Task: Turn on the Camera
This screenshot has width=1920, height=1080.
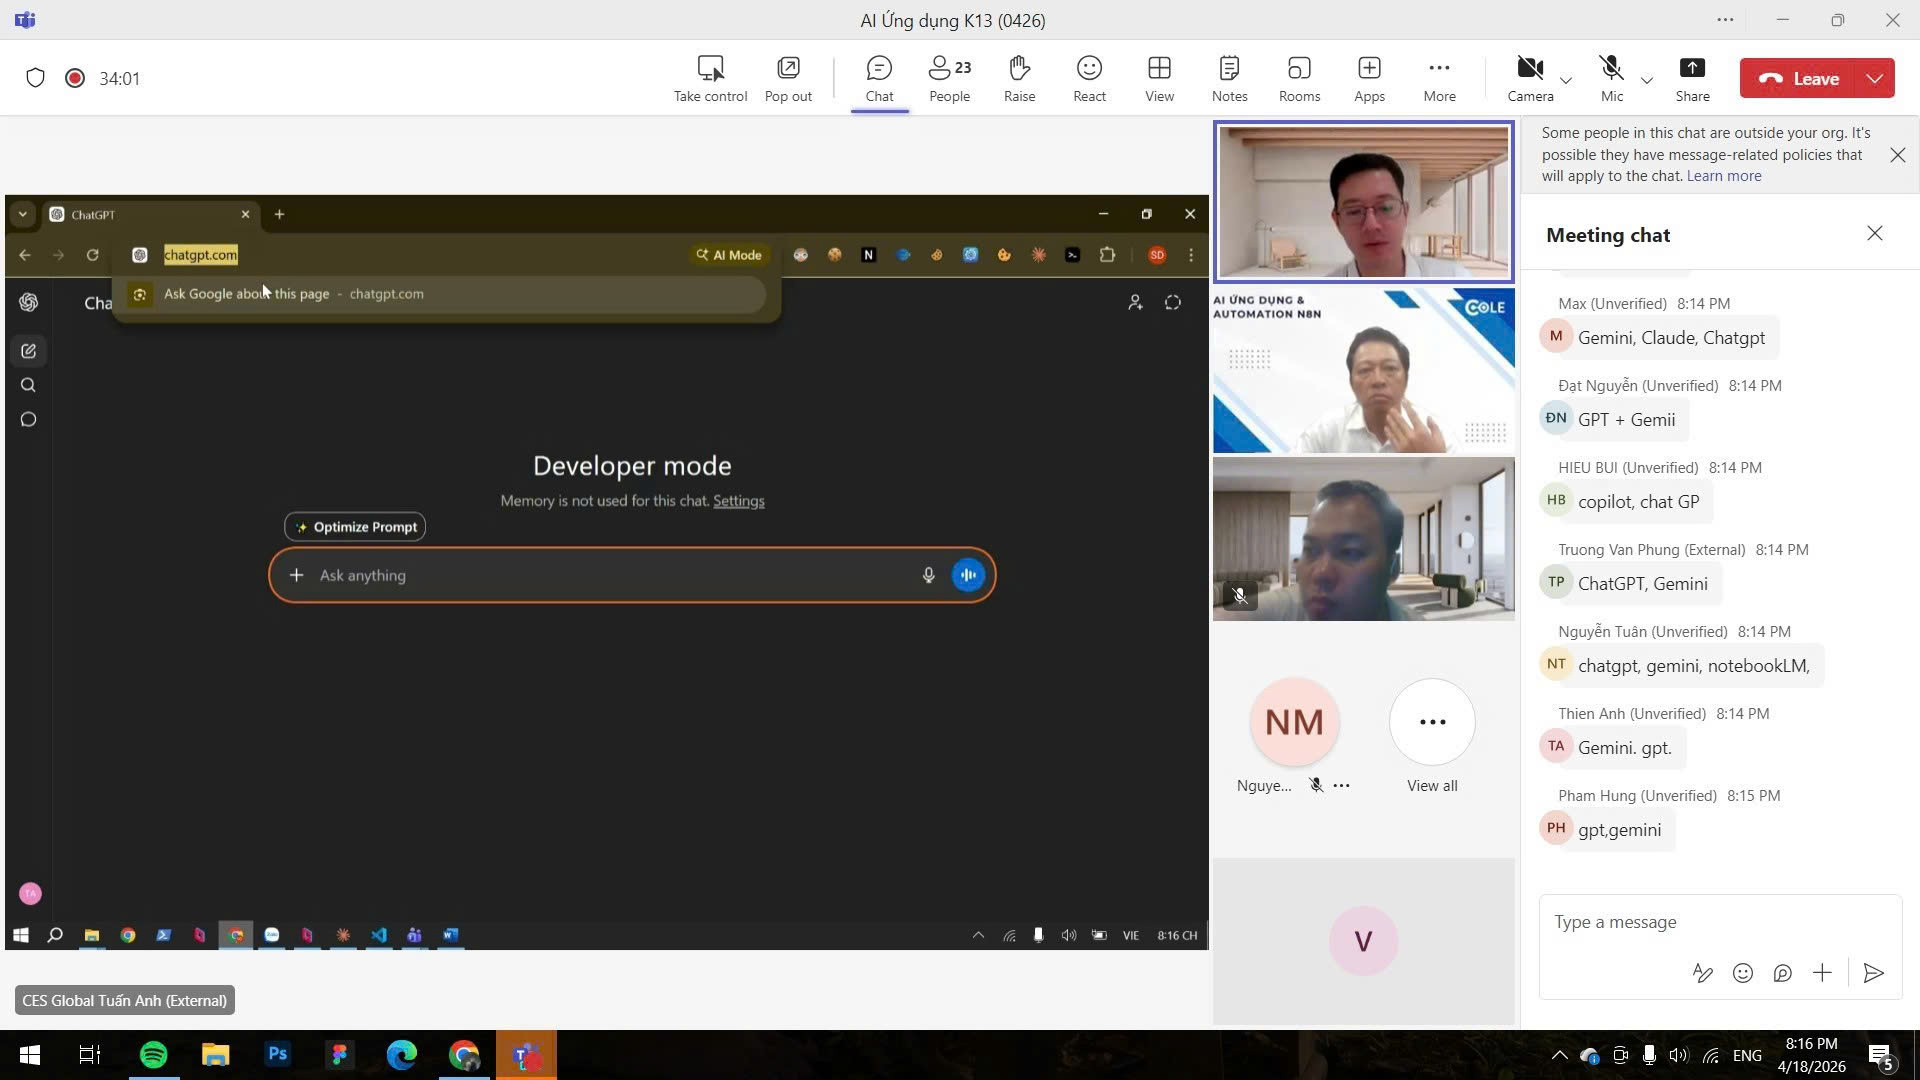Action: pos(1530,78)
